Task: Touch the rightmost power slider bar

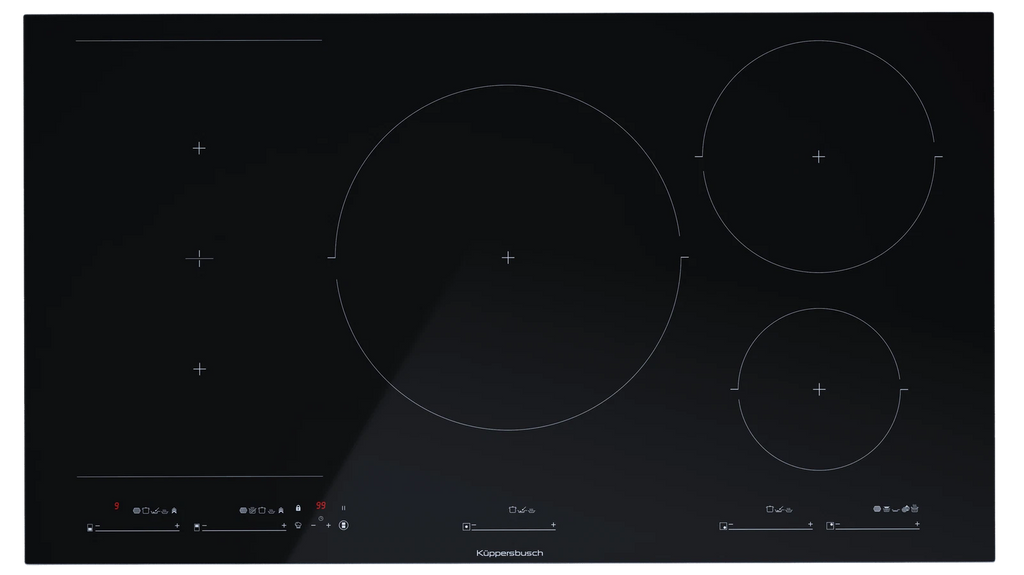Action: pyautogui.click(x=878, y=529)
